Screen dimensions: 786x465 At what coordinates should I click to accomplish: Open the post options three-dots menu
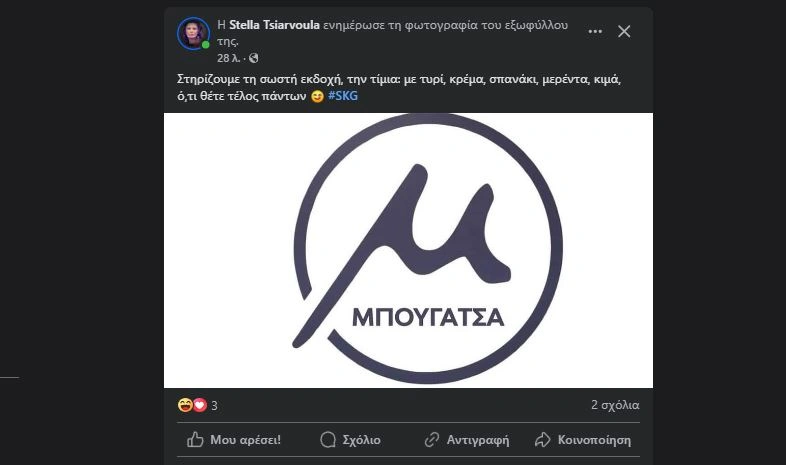point(595,32)
